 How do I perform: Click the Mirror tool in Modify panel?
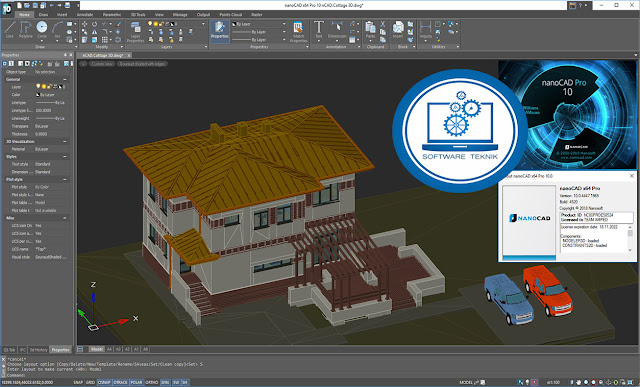click(x=94, y=32)
